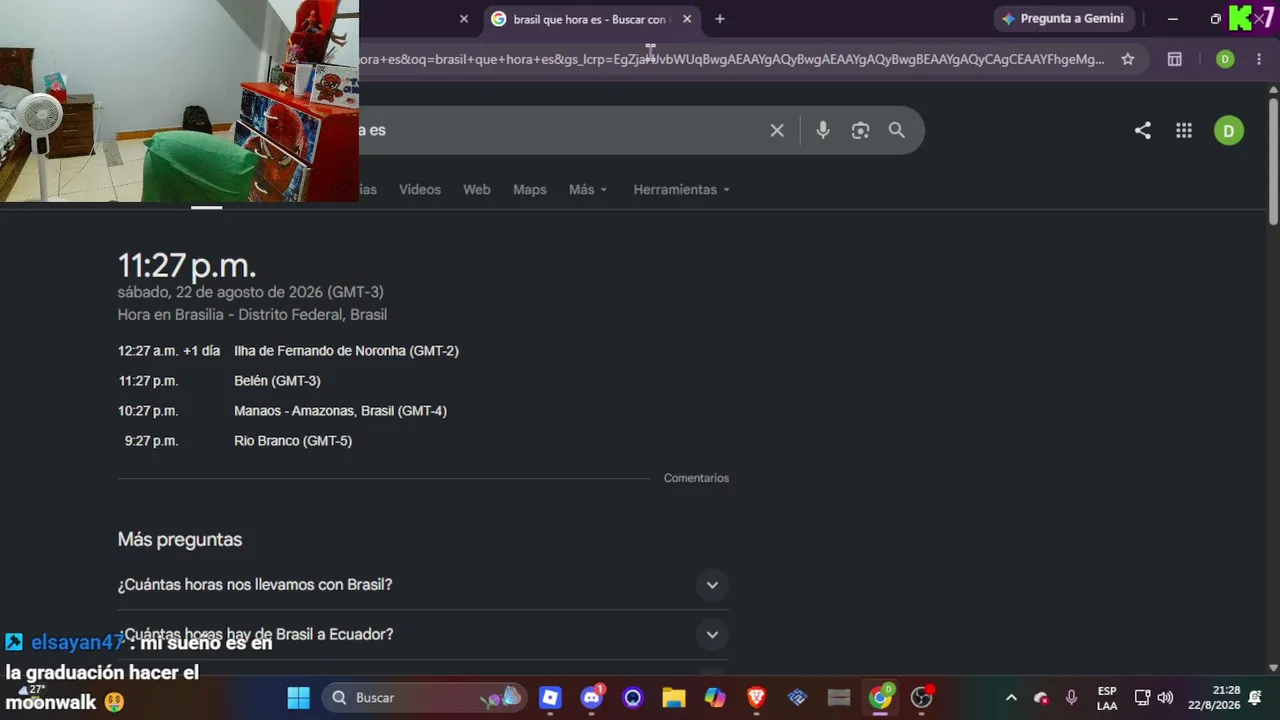Click the date 'sábado, 22 de agosto de 2026'

220,292
